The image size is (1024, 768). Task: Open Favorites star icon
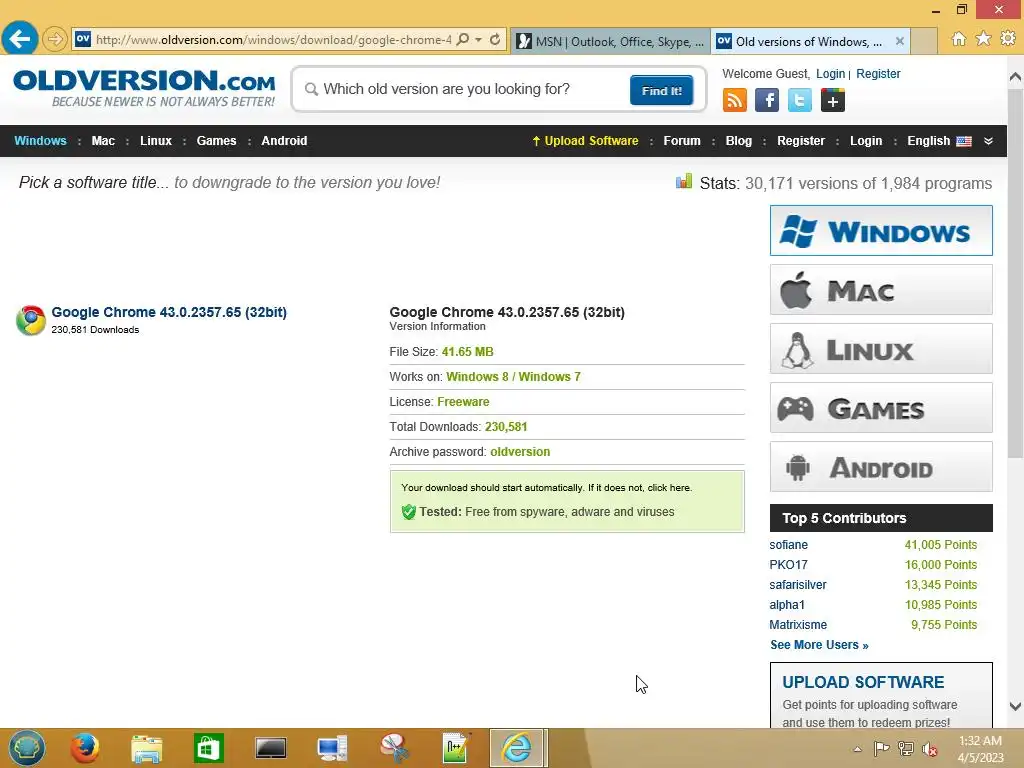(983, 39)
